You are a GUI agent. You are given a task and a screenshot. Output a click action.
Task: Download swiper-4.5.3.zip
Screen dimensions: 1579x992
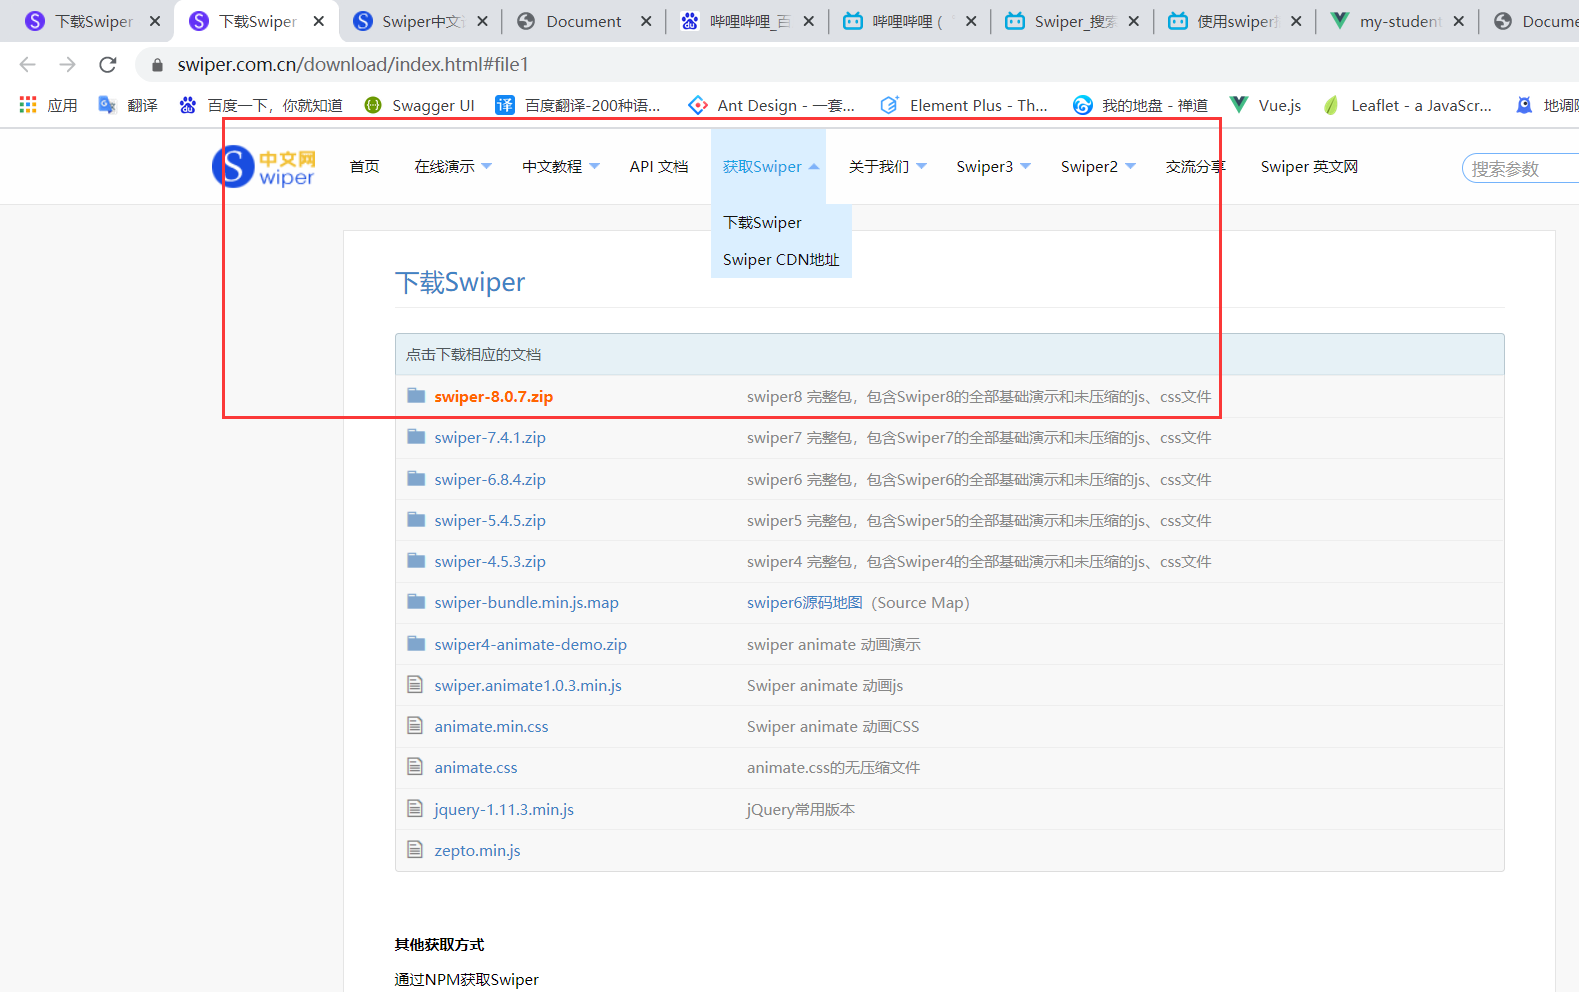click(x=490, y=561)
